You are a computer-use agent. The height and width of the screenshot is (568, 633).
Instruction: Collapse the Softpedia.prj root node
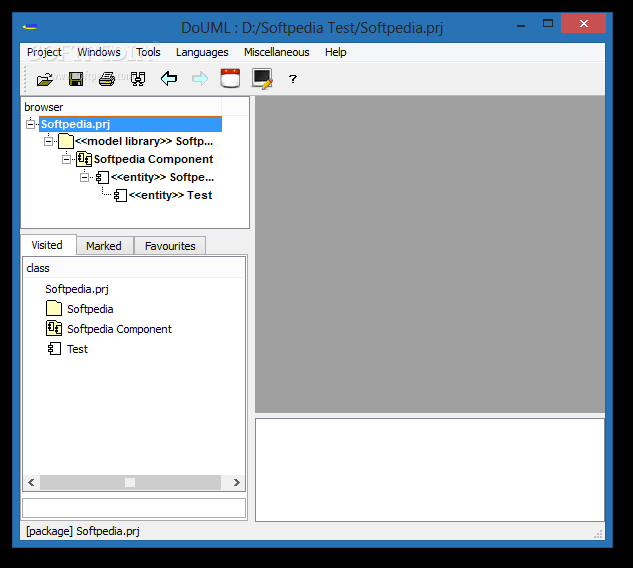(30, 124)
